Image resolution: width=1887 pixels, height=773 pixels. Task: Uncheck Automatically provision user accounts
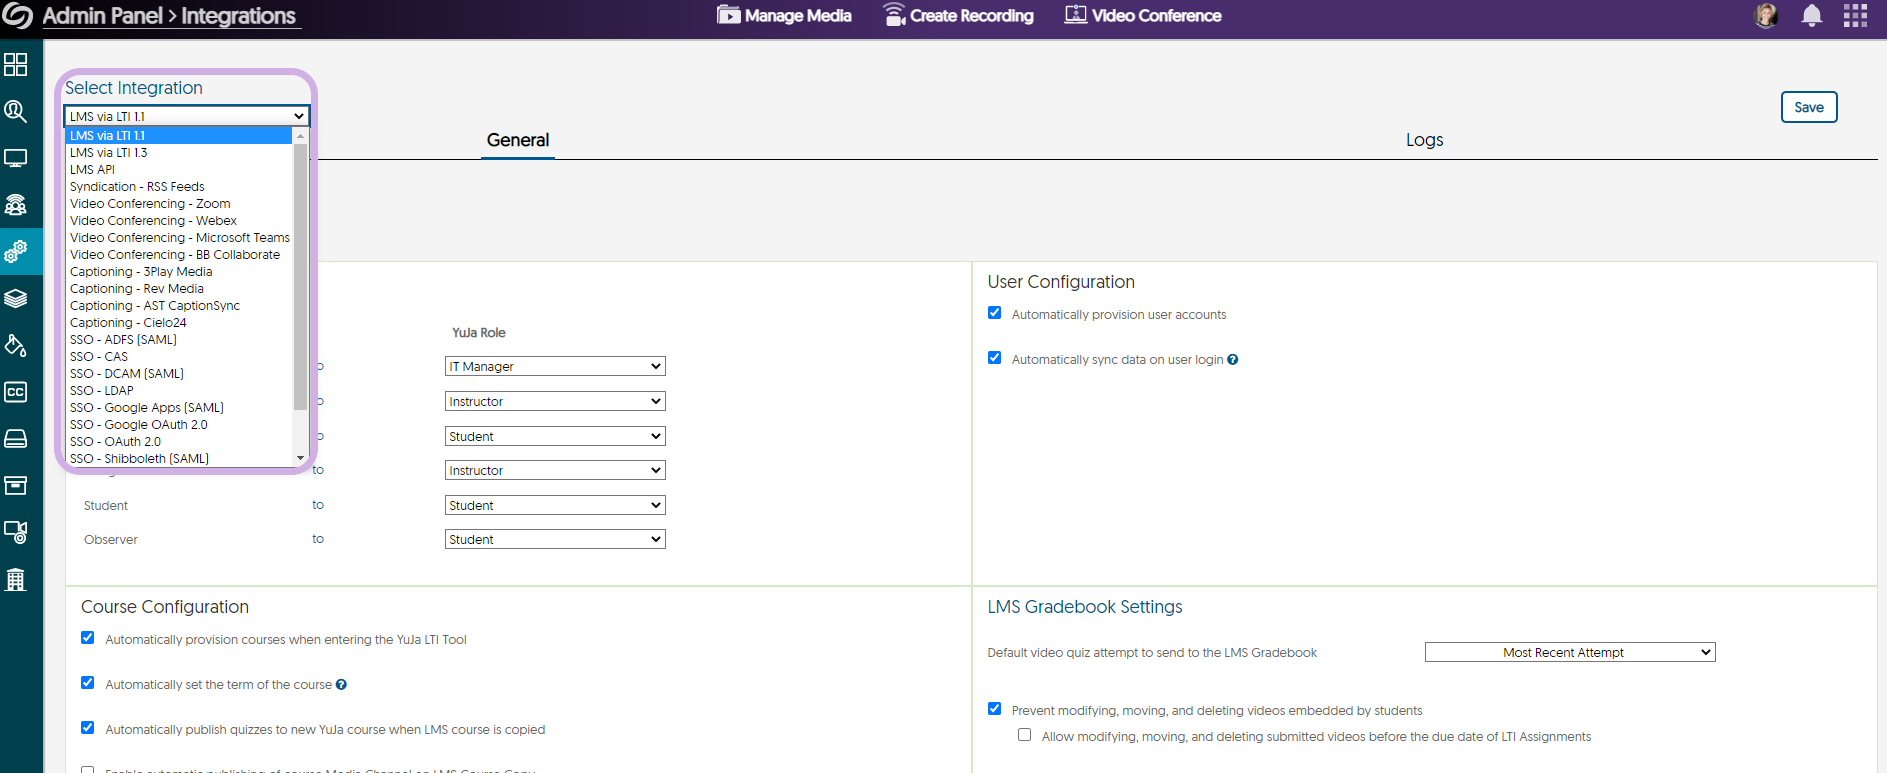click(994, 313)
